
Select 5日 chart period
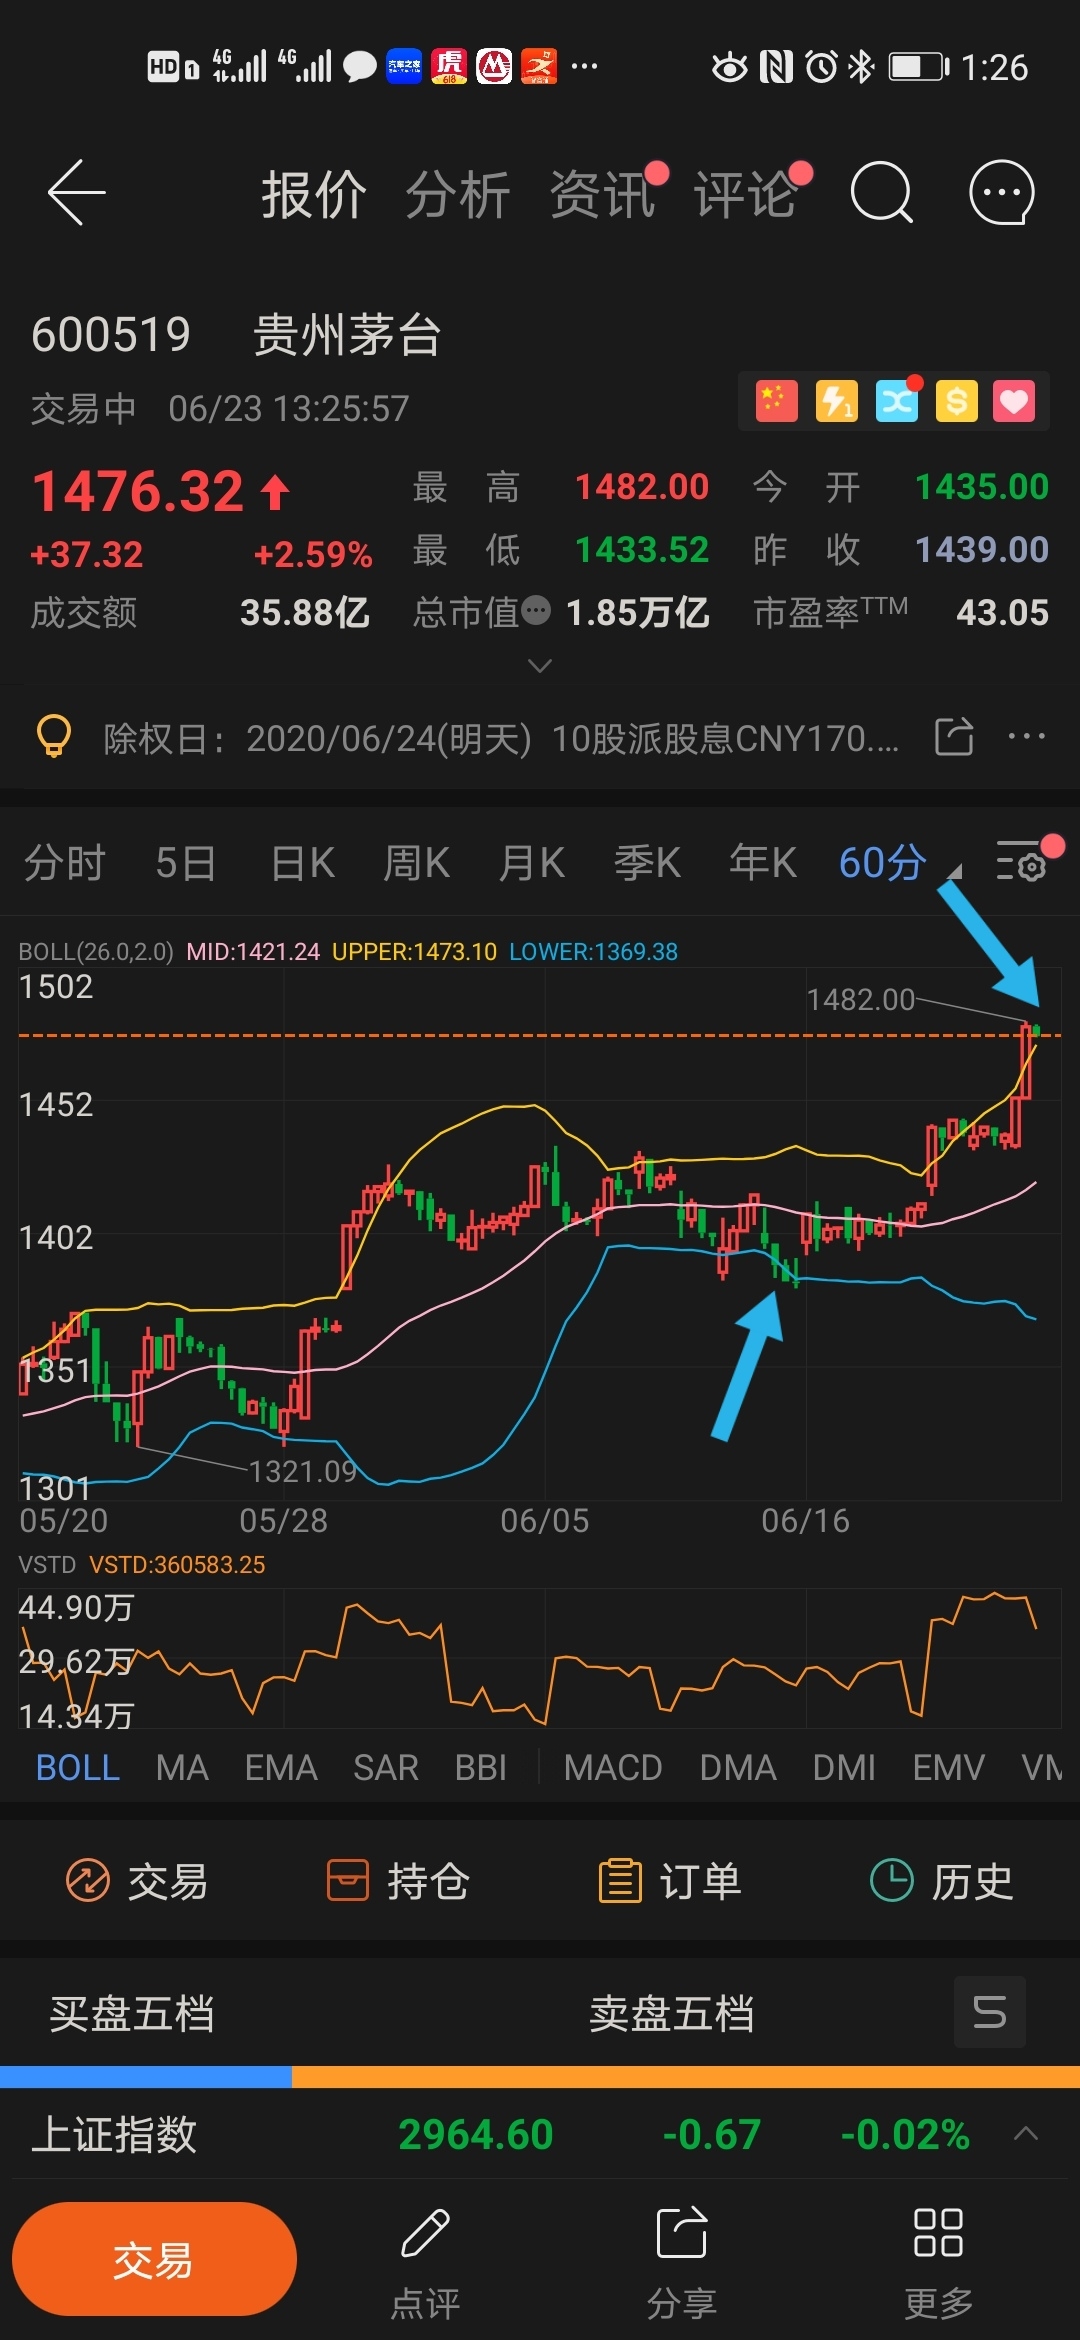coord(186,862)
